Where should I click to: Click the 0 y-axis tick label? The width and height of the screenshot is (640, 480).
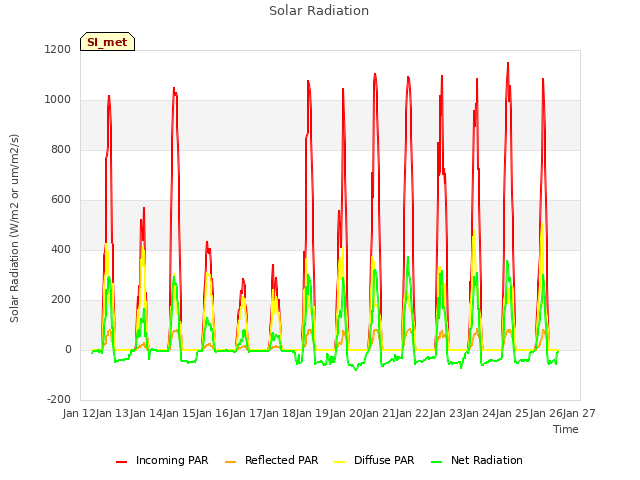(x=68, y=349)
